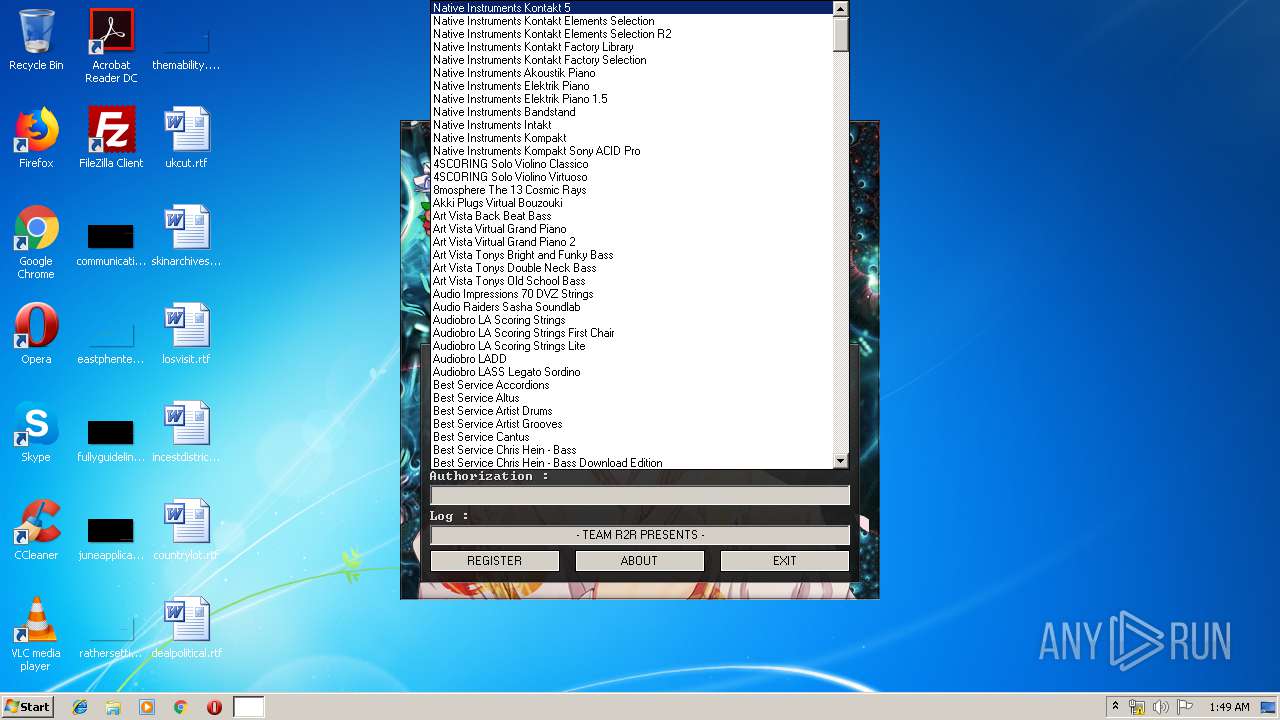This screenshot has height=720, width=1280.
Task: Open losvisit.rtf document icon
Action: (186, 334)
